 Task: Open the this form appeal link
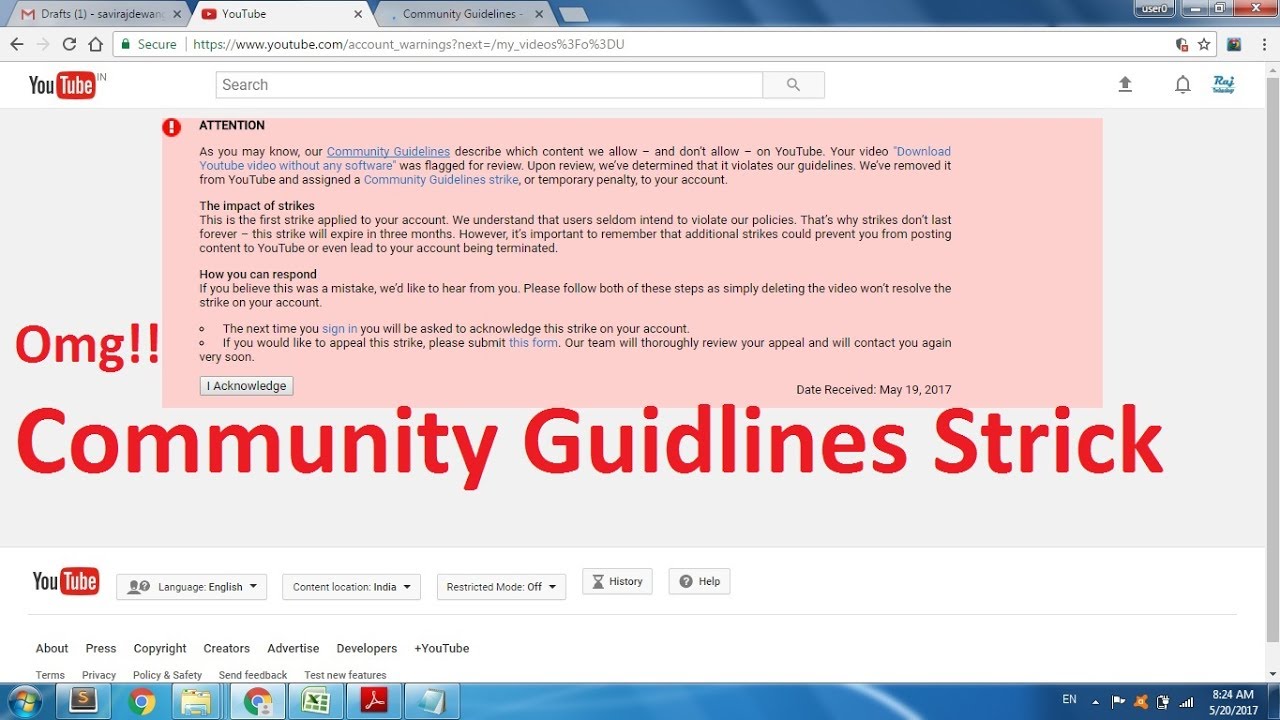[x=533, y=342]
